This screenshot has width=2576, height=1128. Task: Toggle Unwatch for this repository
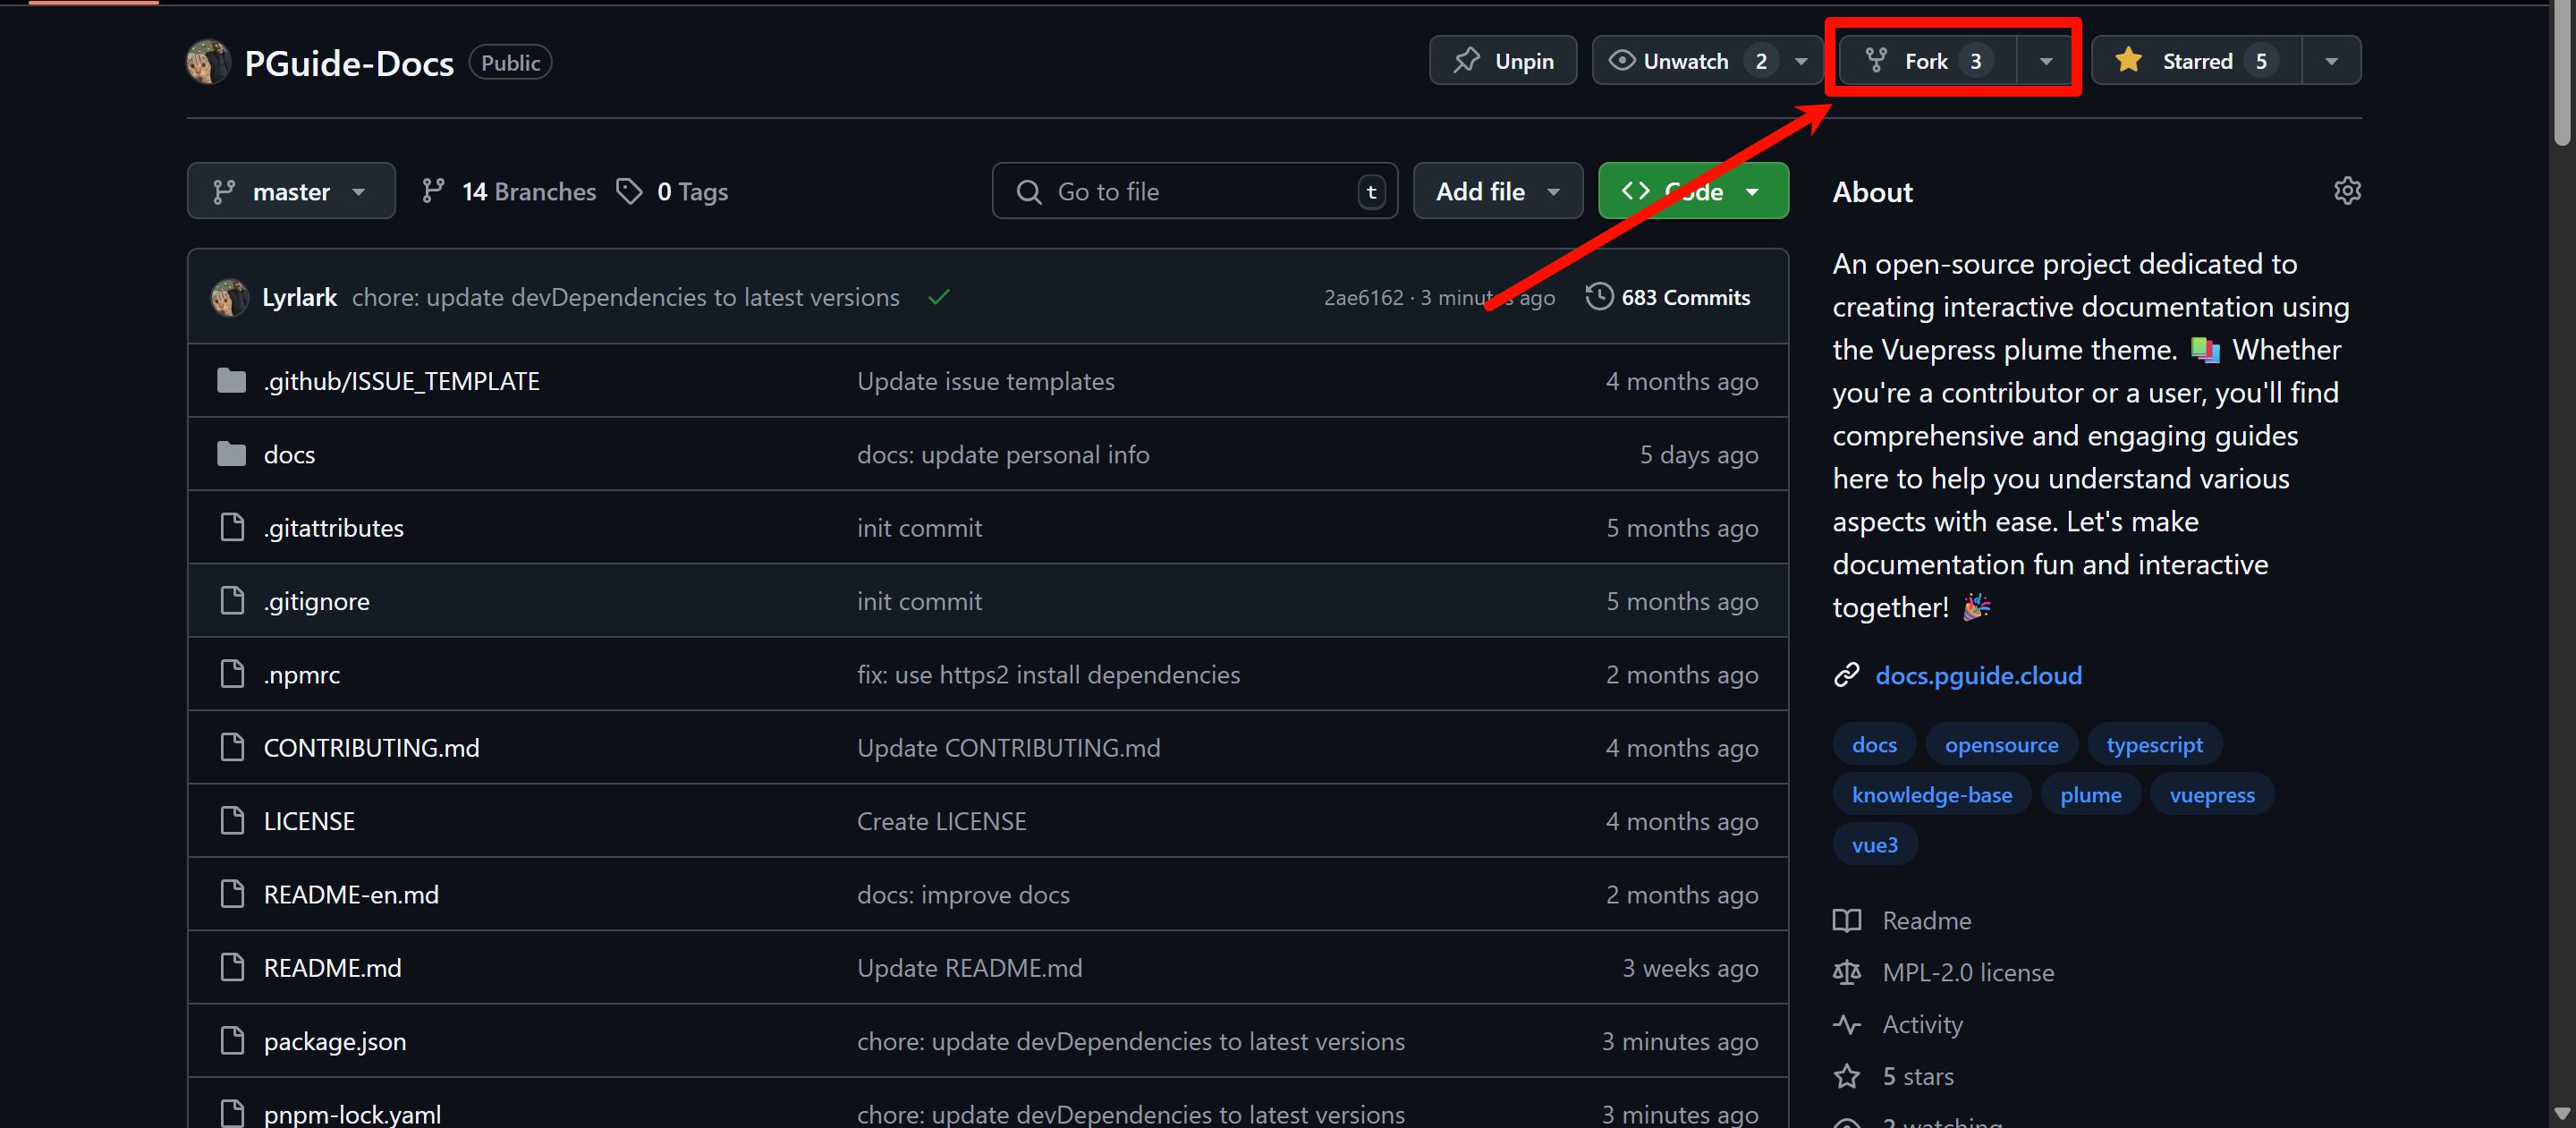(x=1686, y=61)
